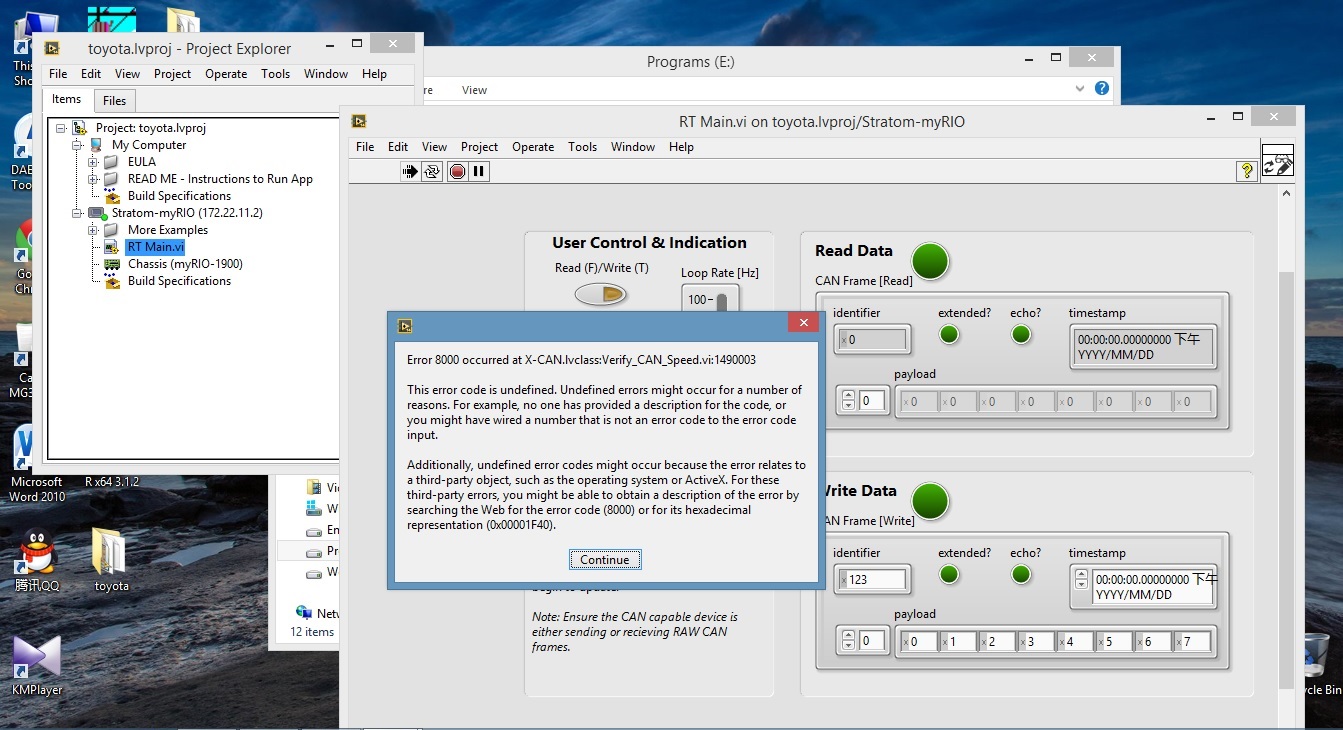This screenshot has height=730, width=1343.
Task: Collapse the Stratom-myRIO tree node
Action: [77, 213]
